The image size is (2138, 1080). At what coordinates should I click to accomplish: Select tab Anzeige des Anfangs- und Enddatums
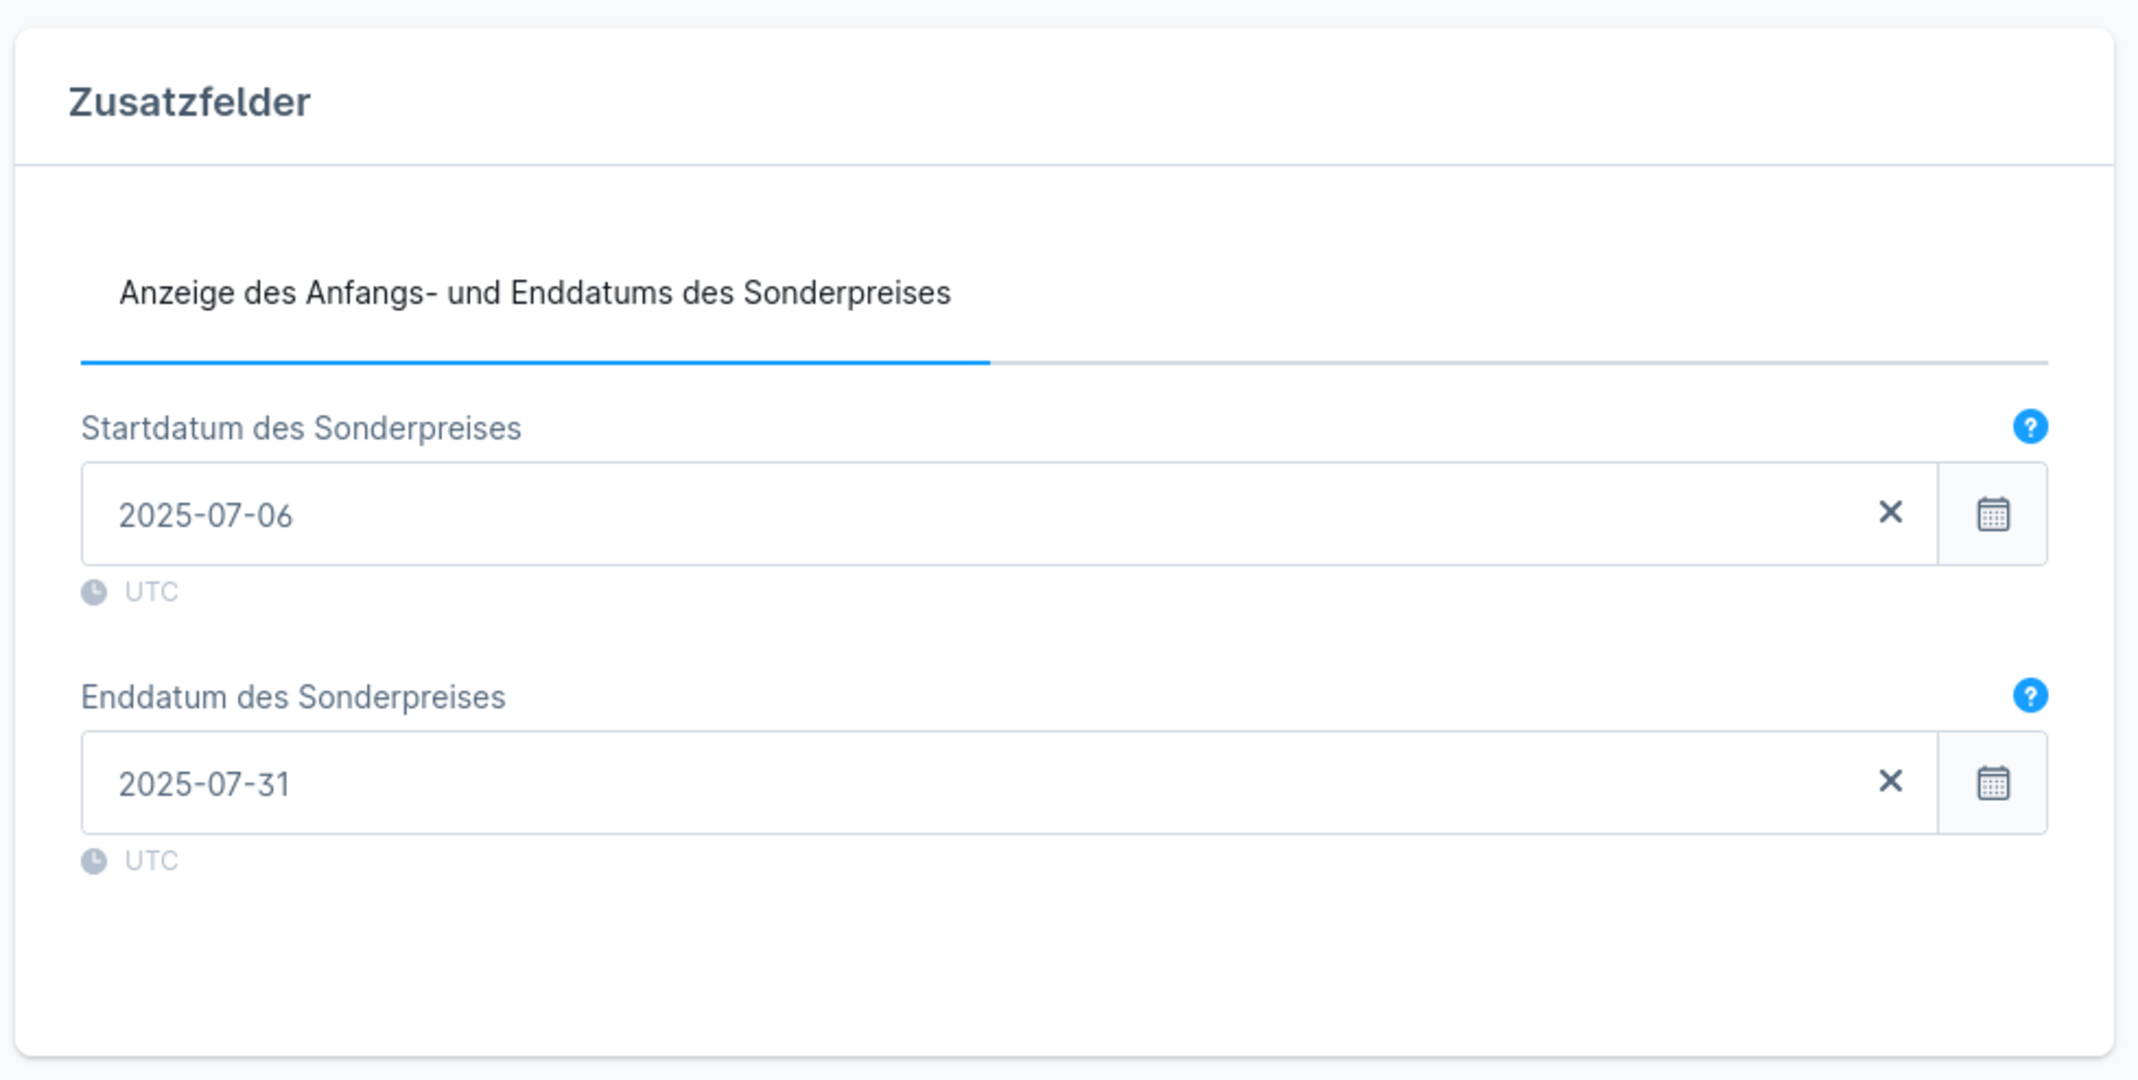point(535,293)
